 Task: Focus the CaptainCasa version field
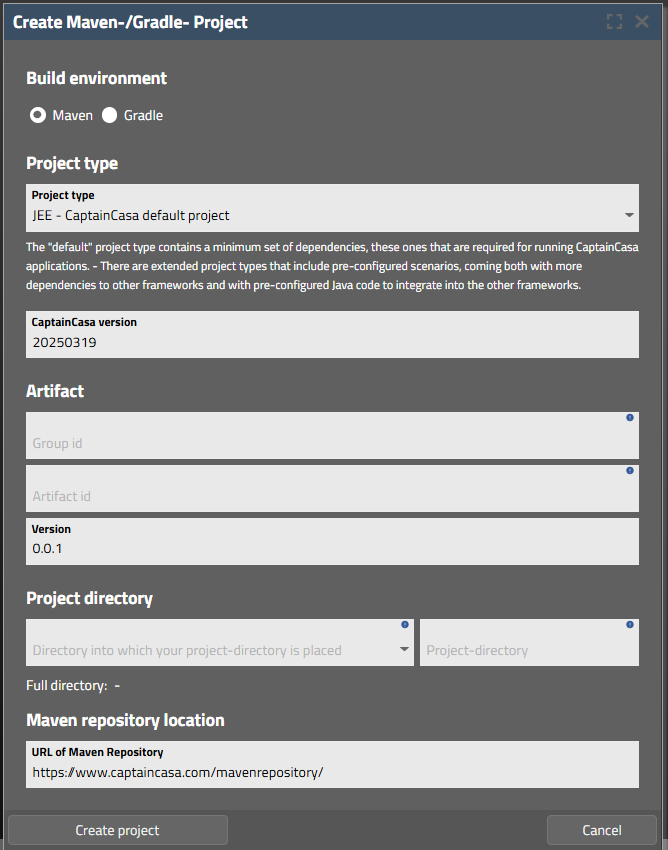[331, 342]
